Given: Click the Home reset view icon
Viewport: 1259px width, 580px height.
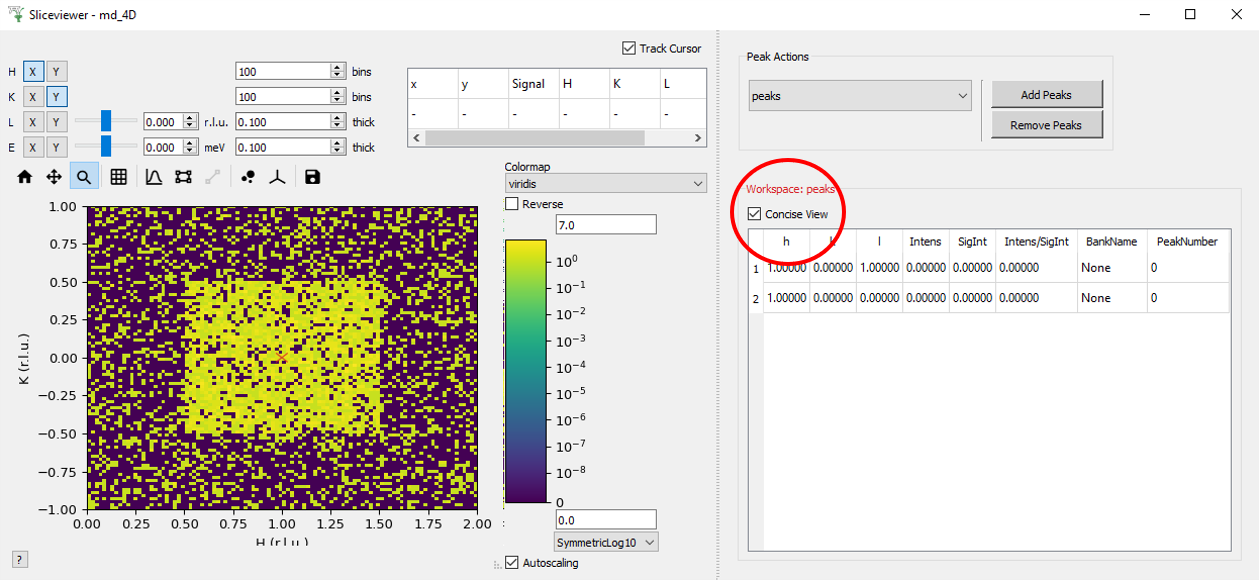Looking at the screenshot, I should tap(25, 177).
